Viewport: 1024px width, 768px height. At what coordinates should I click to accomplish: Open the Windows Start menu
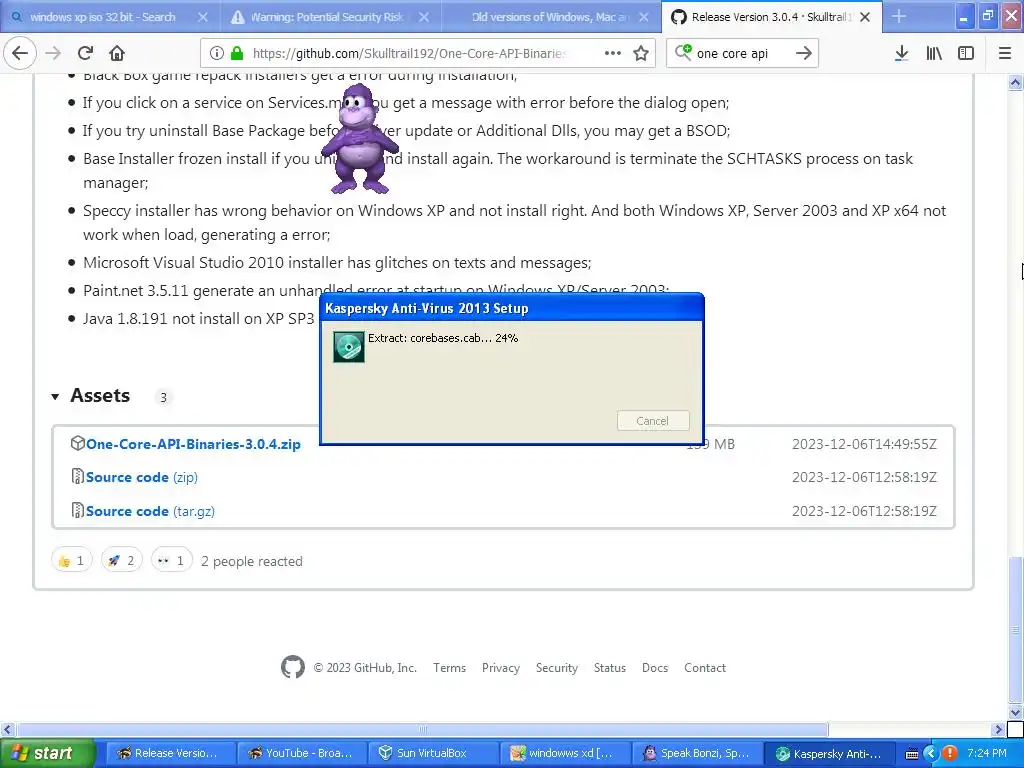pyautogui.click(x=46, y=754)
